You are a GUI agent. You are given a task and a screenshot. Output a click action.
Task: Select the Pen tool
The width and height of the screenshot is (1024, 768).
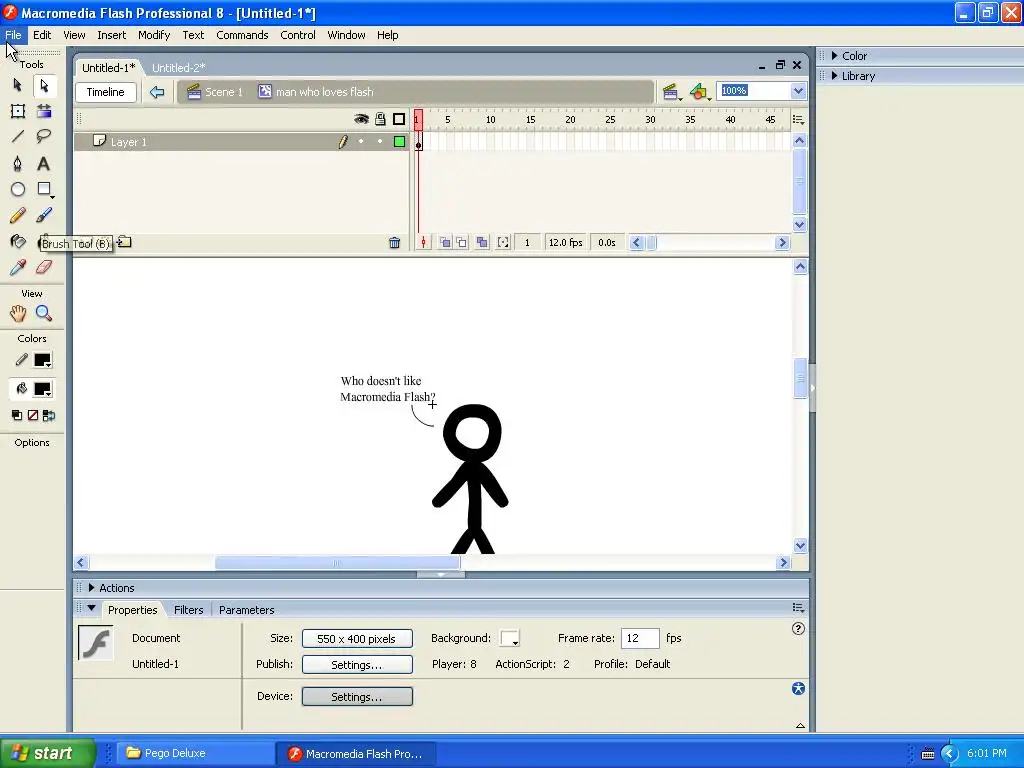point(18,163)
